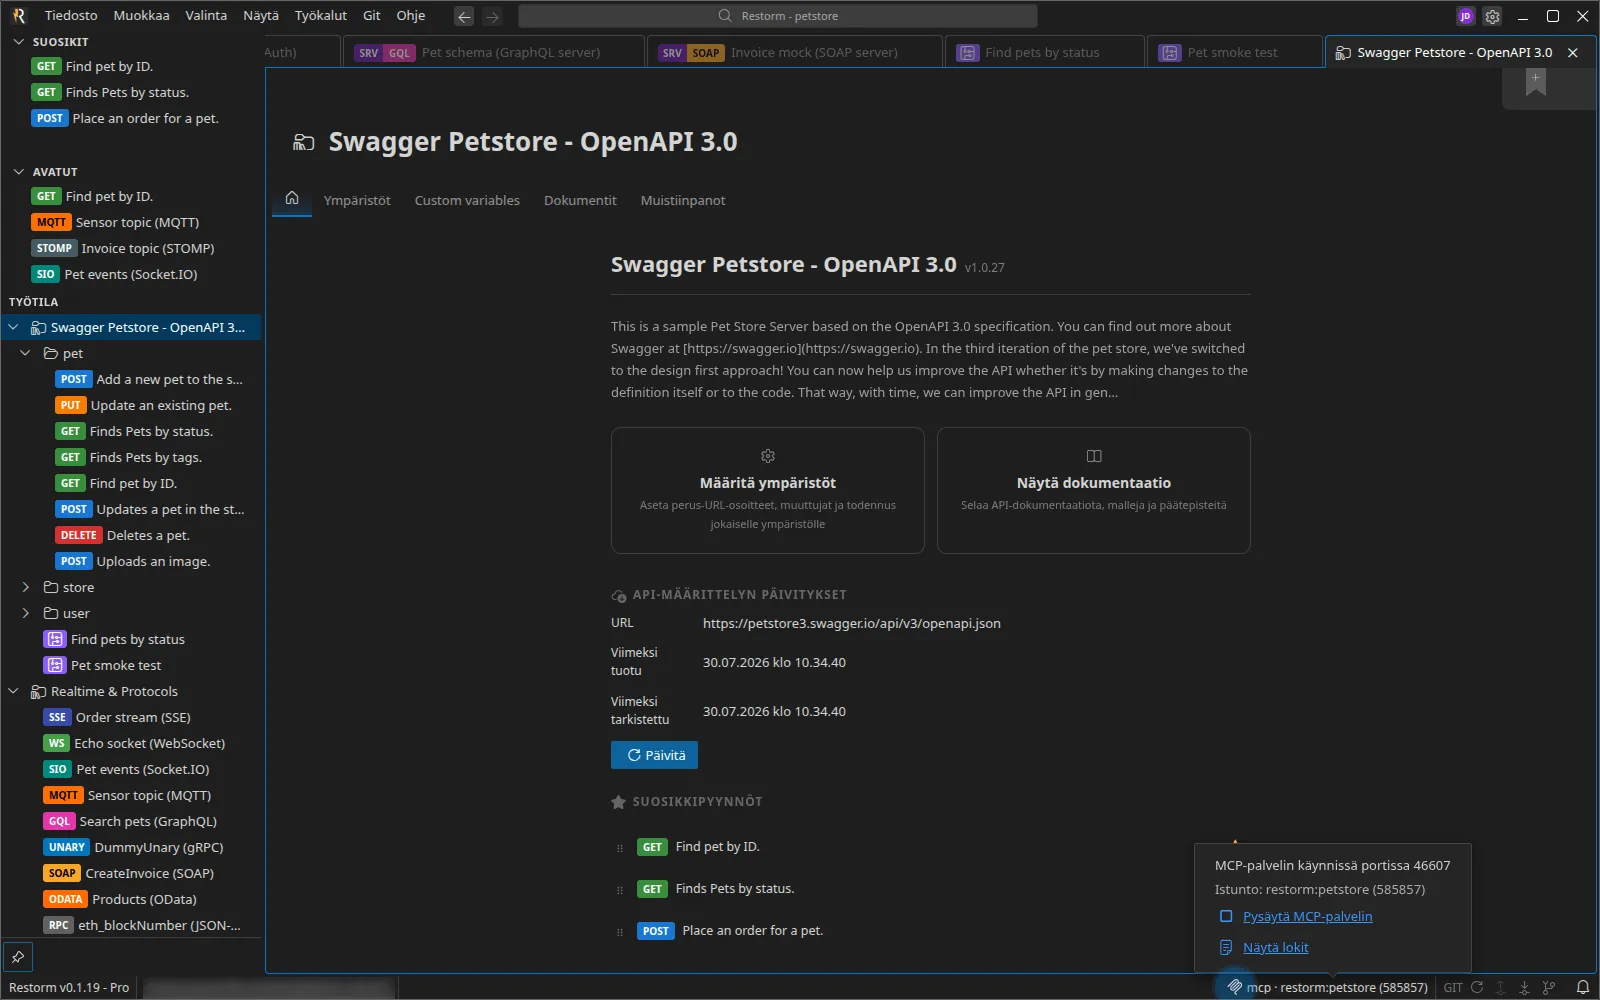The height and width of the screenshot is (1000, 1600).
Task: Click the stop icon beside Pysäytä MCP-palvelin
Action: click(1226, 916)
